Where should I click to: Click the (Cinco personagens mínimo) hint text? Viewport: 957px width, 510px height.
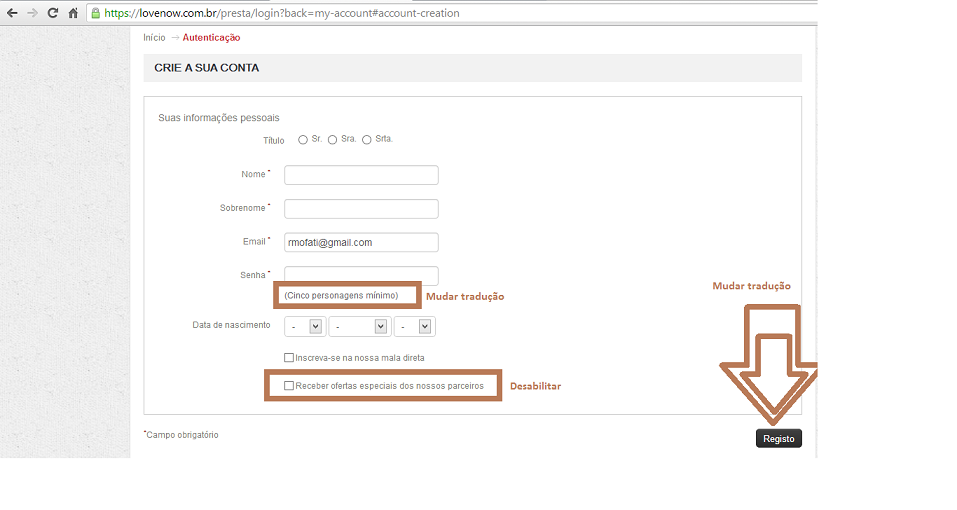(341, 295)
